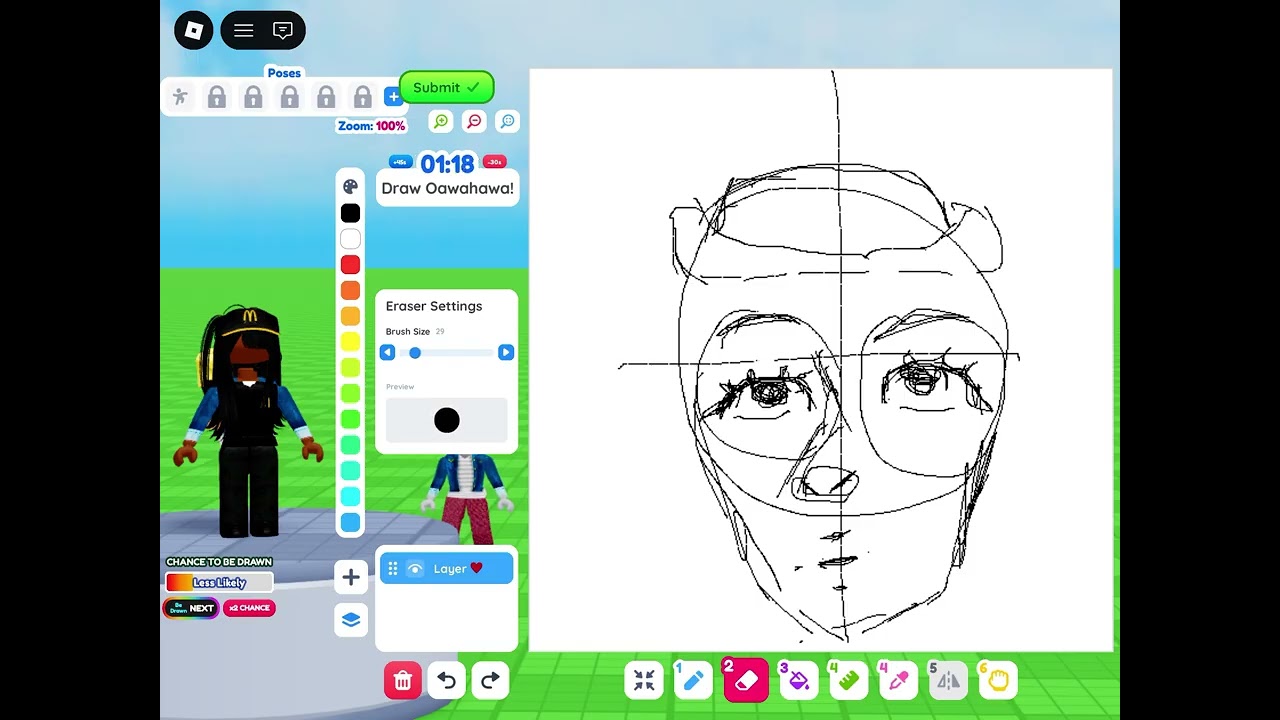The image size is (1280, 720).
Task: Click the zoom out magnifier
Action: tap(474, 121)
